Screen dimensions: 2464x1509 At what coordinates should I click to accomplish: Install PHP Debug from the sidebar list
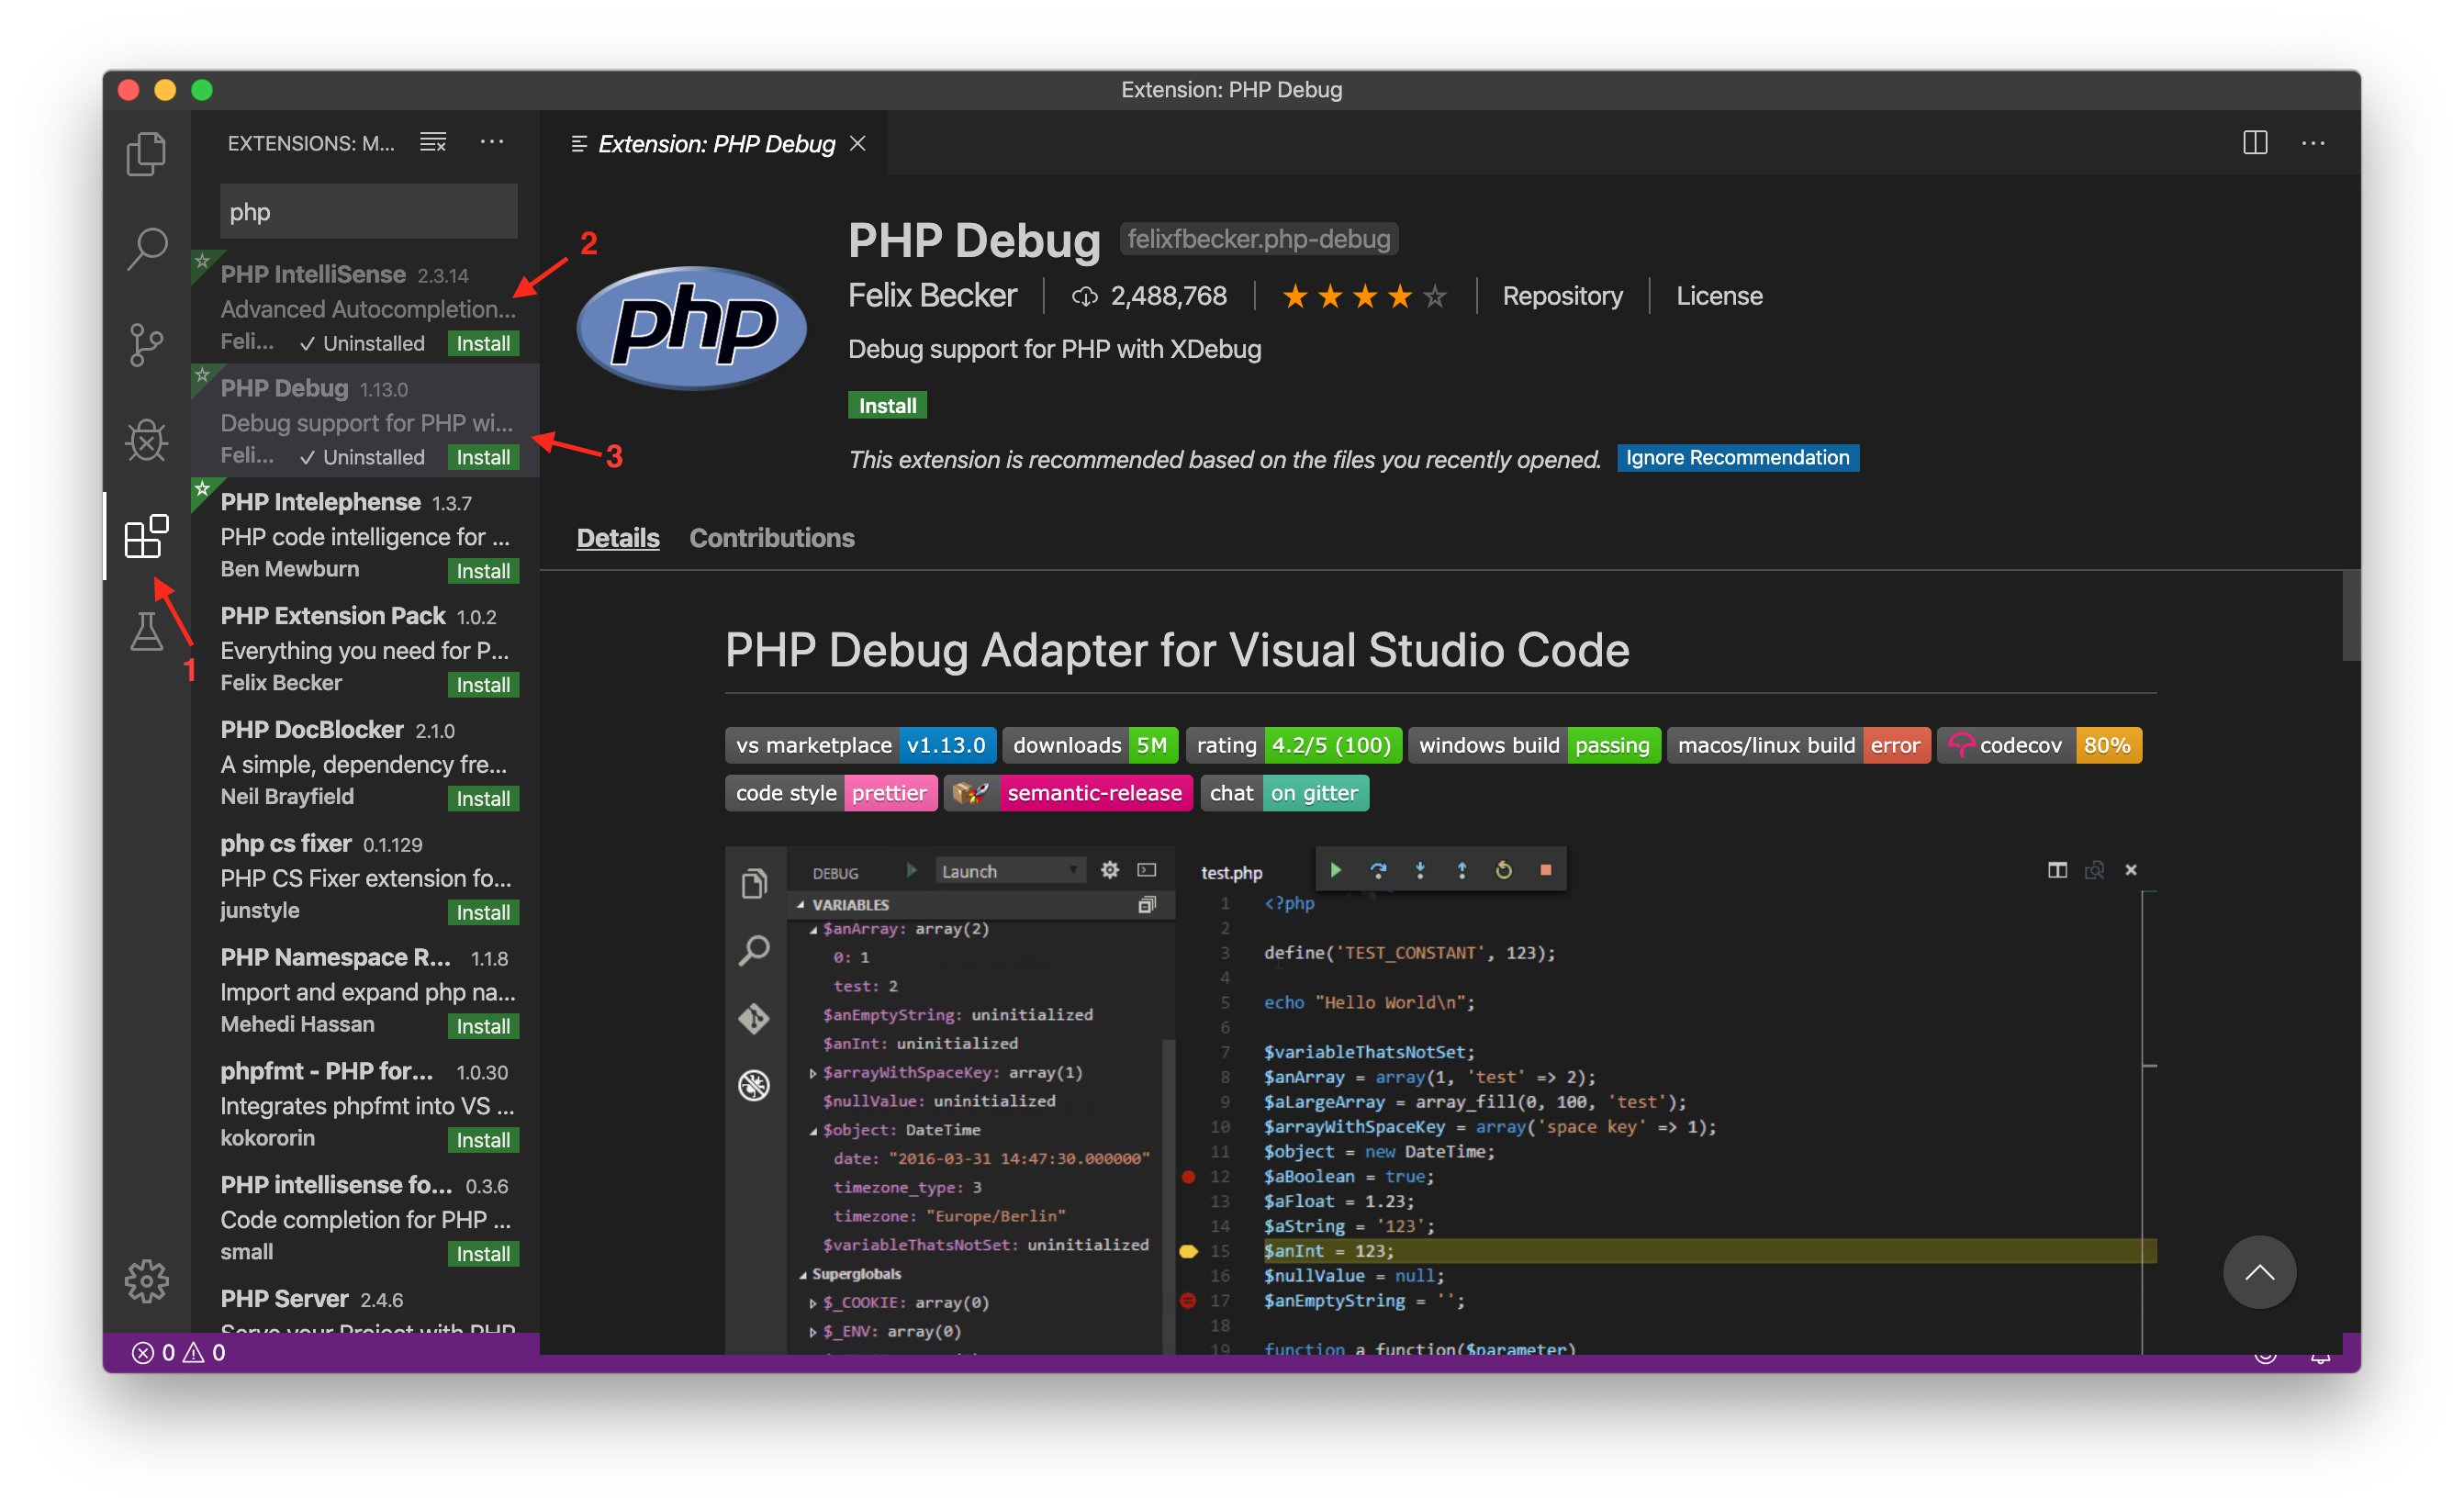point(483,457)
